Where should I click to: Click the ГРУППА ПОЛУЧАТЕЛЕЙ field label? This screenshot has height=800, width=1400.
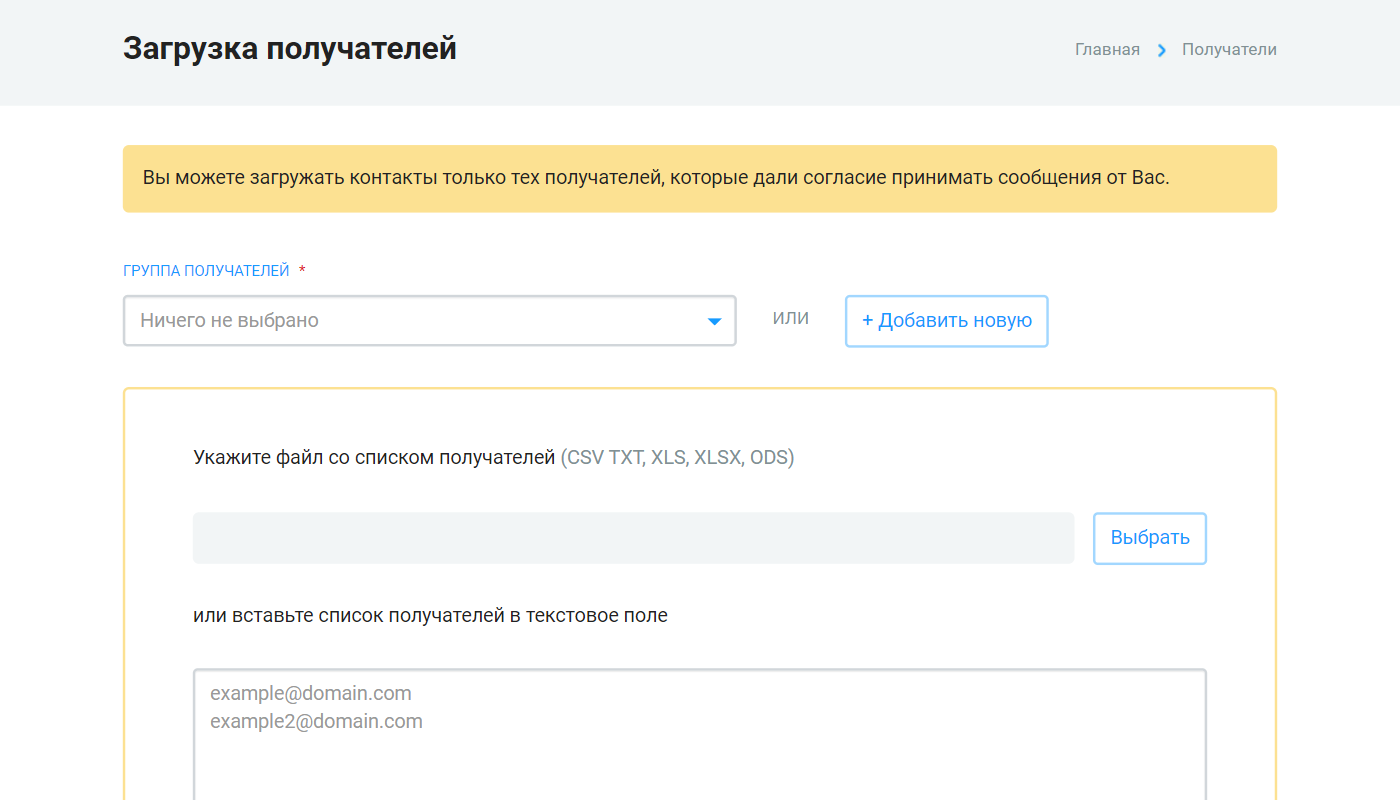(x=206, y=271)
